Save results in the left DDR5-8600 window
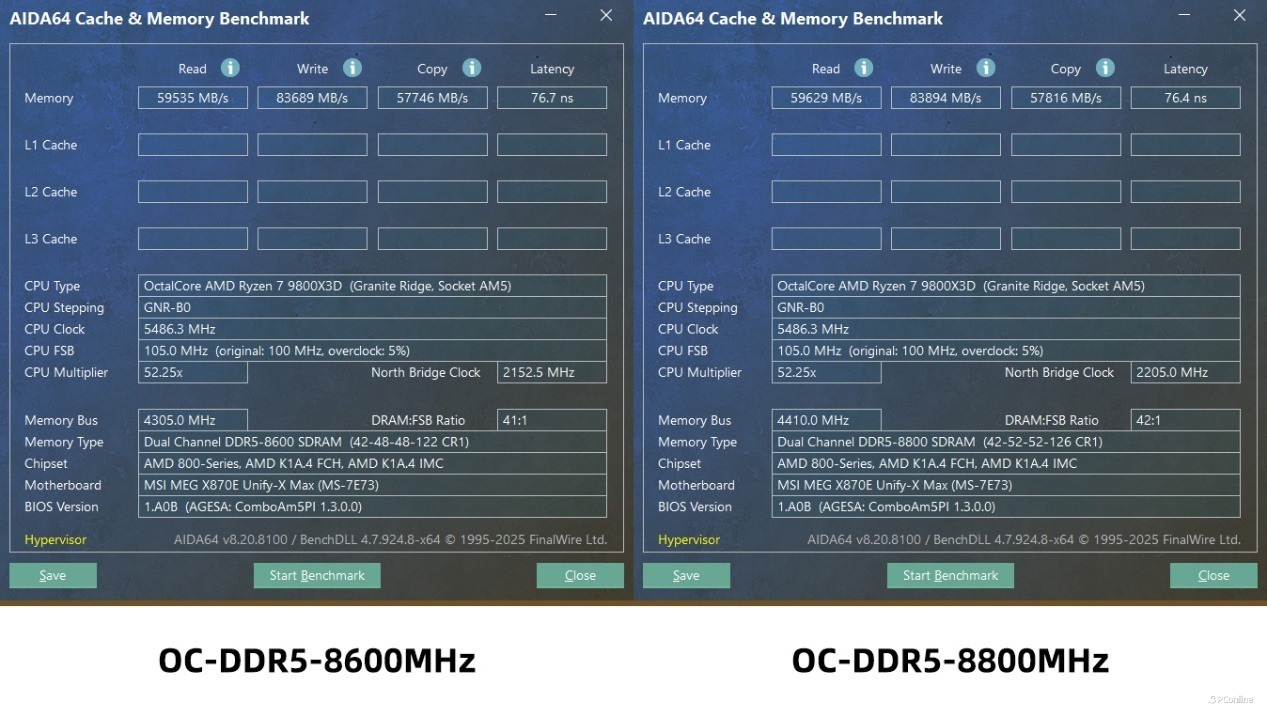The width and height of the screenshot is (1267, 717). click(53, 575)
